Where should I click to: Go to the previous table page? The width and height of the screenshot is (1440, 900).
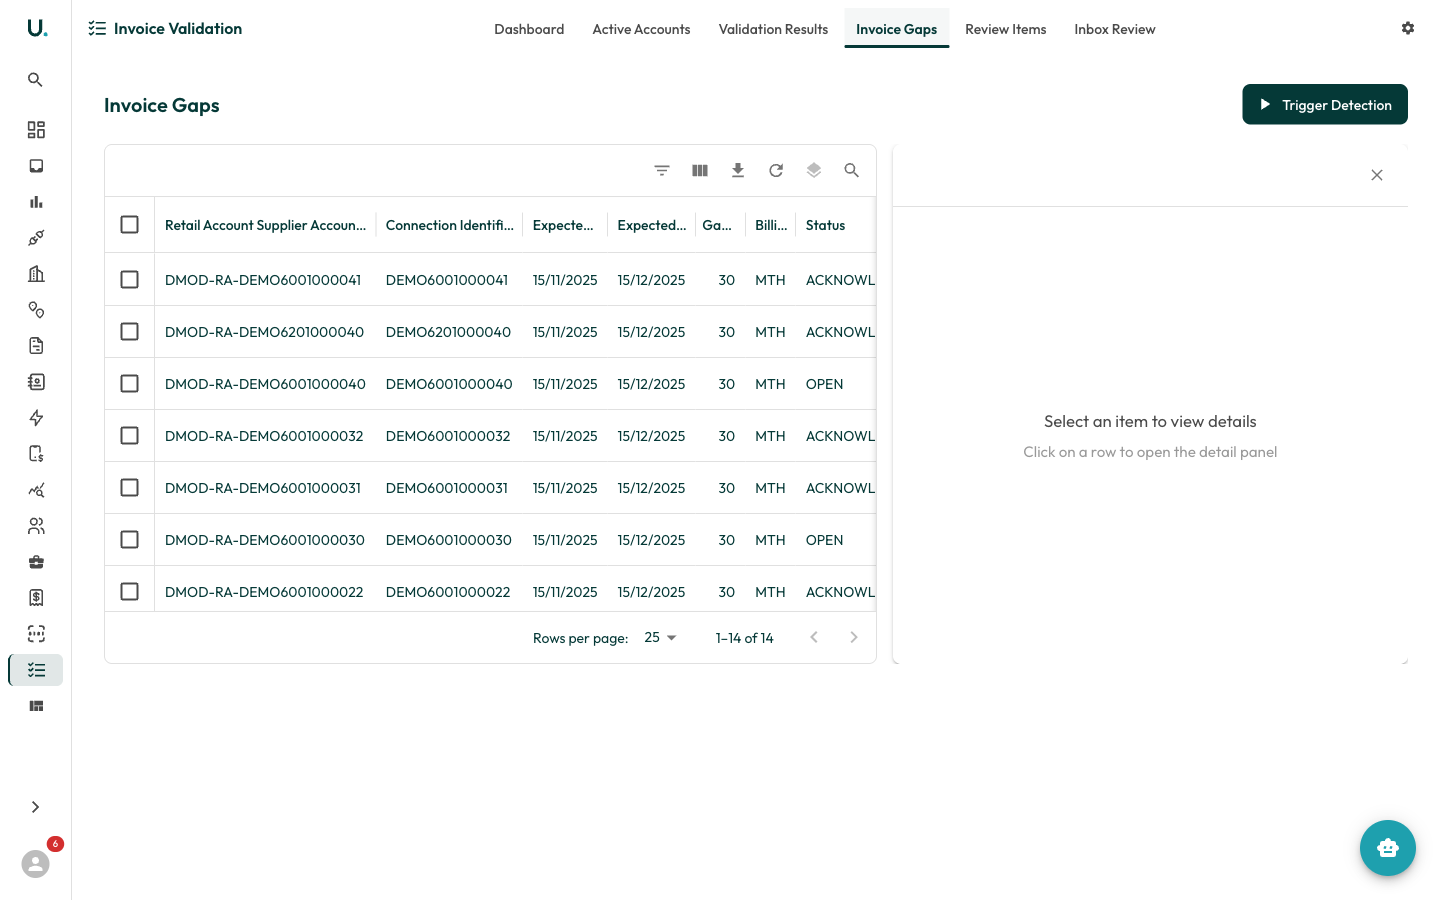click(x=814, y=638)
